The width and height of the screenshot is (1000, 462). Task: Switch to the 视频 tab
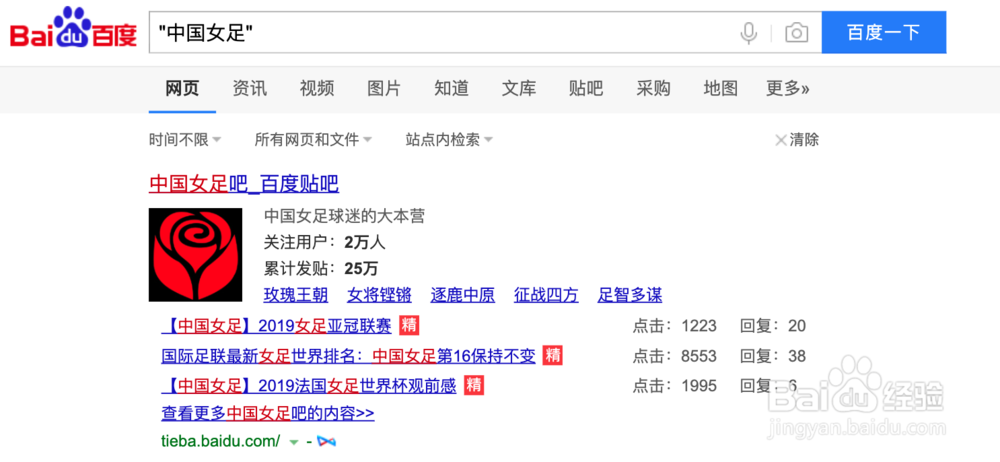pos(317,88)
